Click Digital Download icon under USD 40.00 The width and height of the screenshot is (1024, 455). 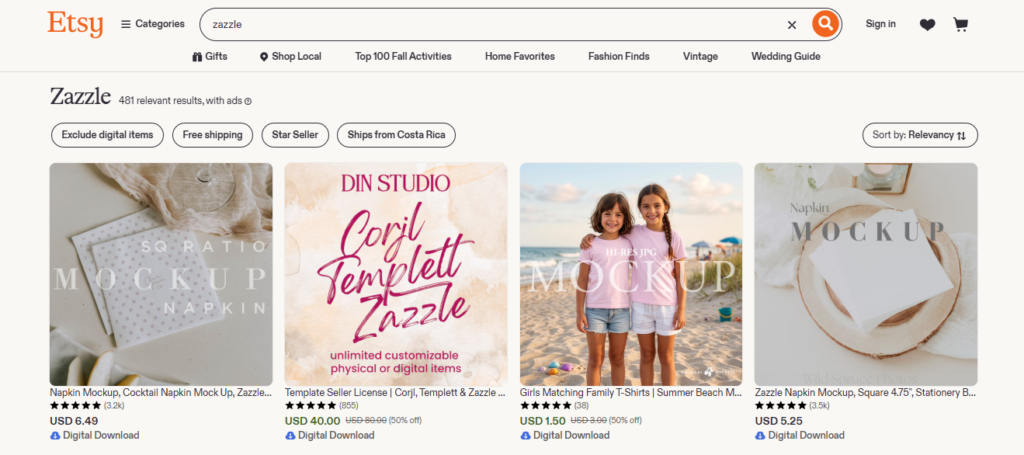[x=290, y=435]
